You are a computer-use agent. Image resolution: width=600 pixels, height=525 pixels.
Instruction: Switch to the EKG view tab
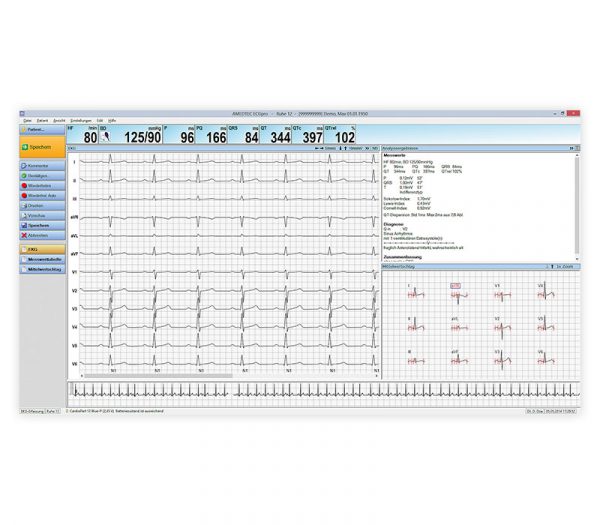[x=42, y=249]
